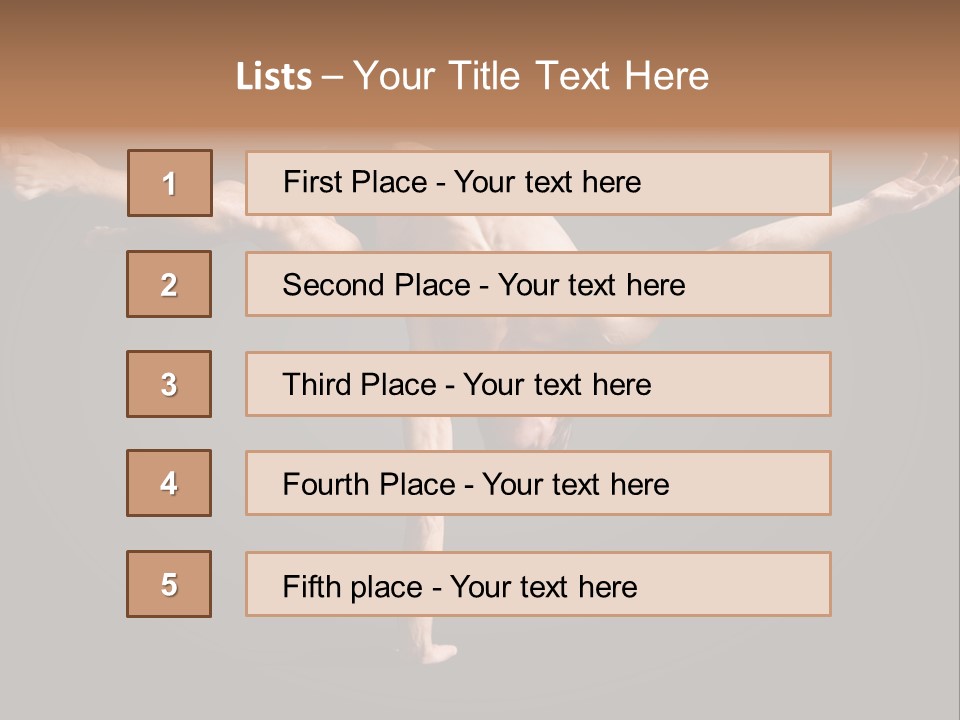Select the number 1 box

click(x=170, y=182)
